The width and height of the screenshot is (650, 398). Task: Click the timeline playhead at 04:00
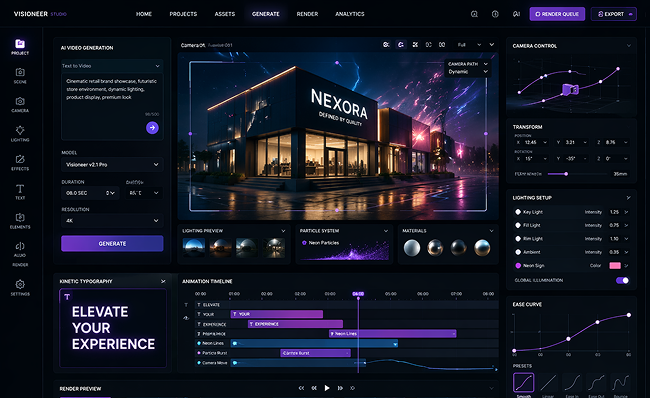pyautogui.click(x=358, y=294)
